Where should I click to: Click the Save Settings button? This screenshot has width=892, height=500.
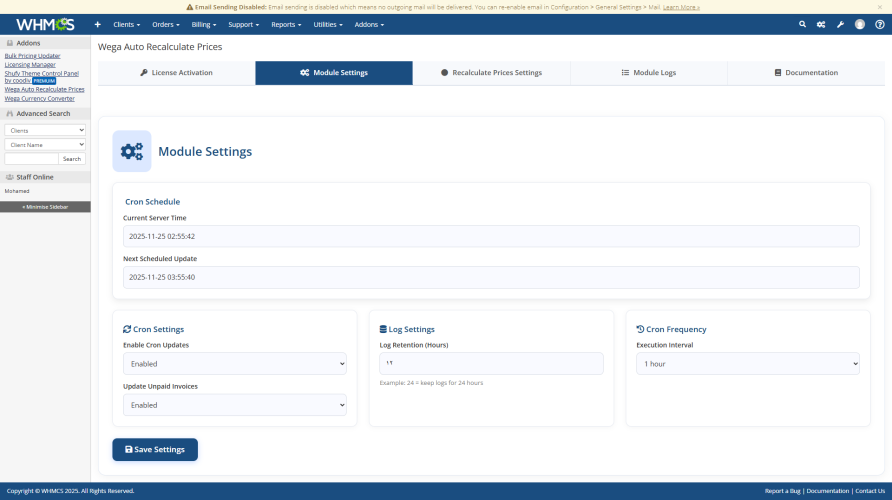click(x=155, y=450)
